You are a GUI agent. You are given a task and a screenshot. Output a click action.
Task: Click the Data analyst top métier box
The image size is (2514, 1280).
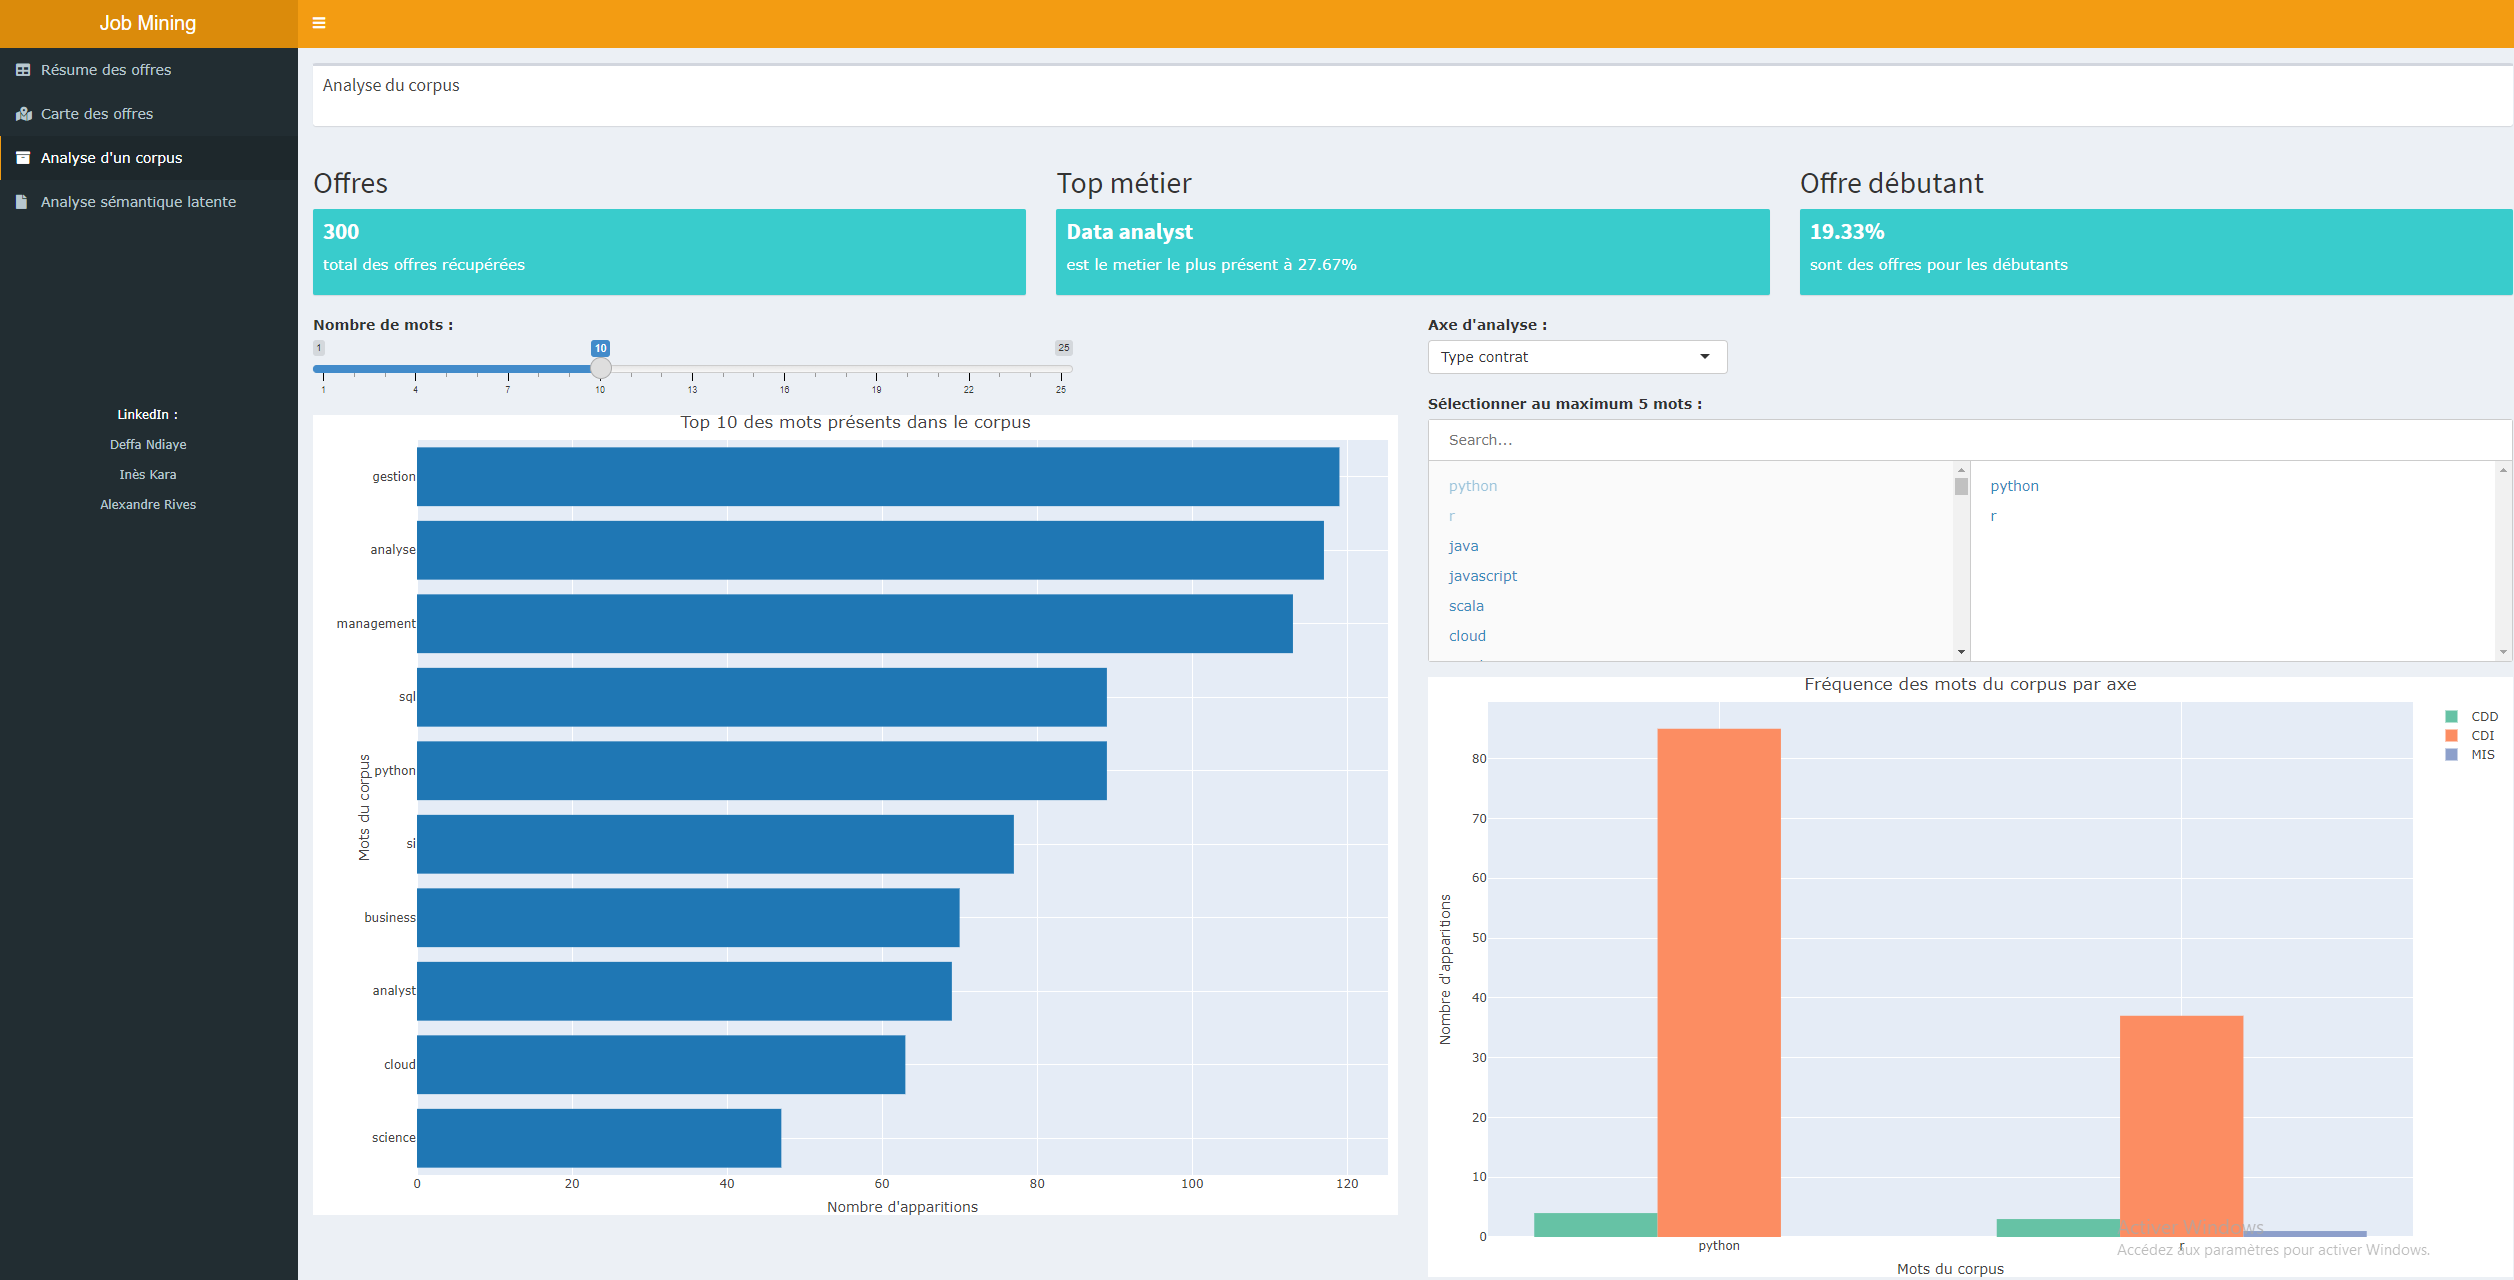coord(1412,252)
